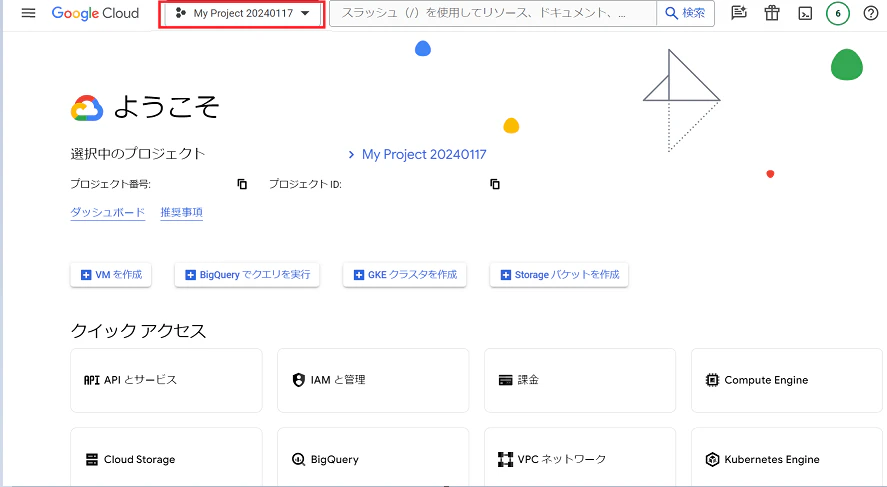
Task: Open the Kubernetes Engine card
Action: [787, 457]
